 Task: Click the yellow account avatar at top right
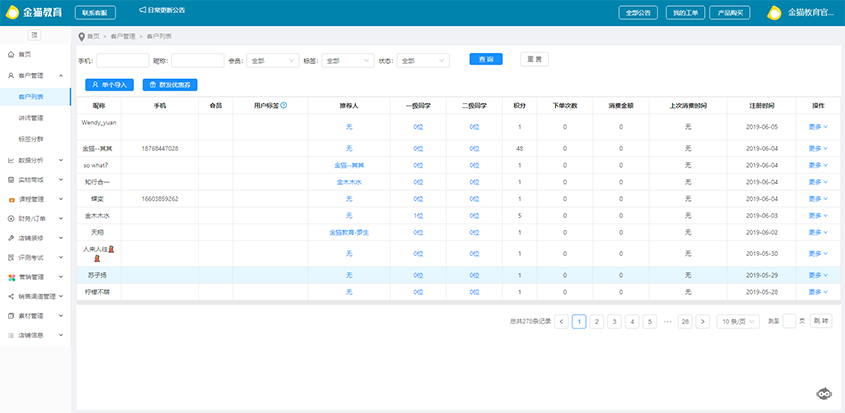tap(774, 13)
